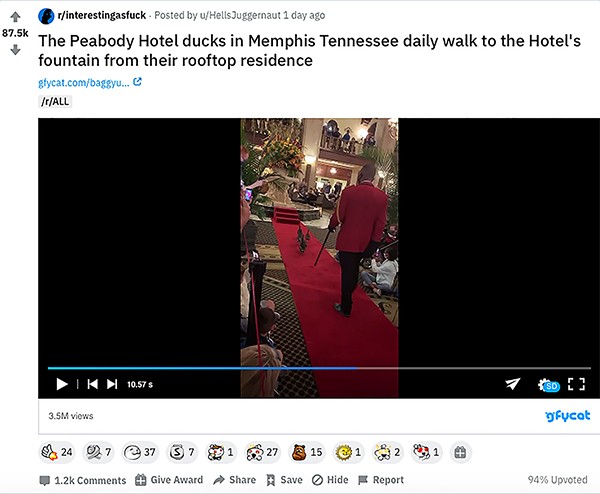Toggle SD quality settings gear
Viewport: 600px width, 494px height.
[x=548, y=385]
